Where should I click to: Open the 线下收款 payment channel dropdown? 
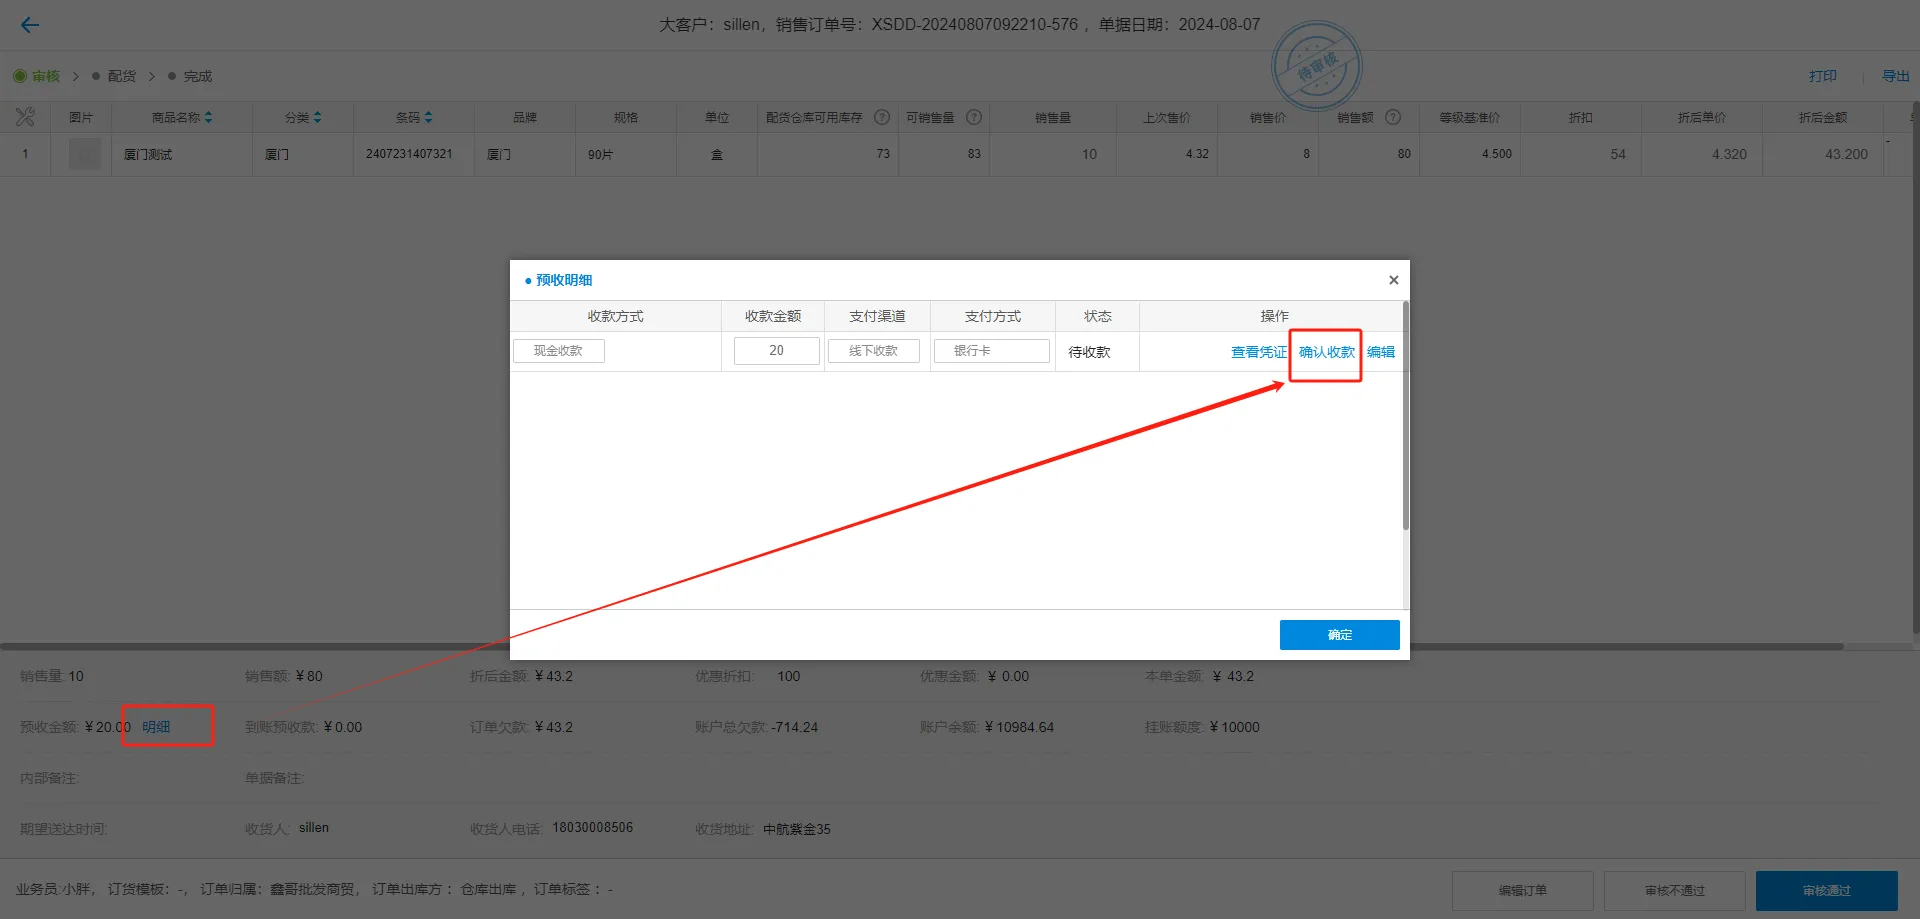[x=873, y=351]
